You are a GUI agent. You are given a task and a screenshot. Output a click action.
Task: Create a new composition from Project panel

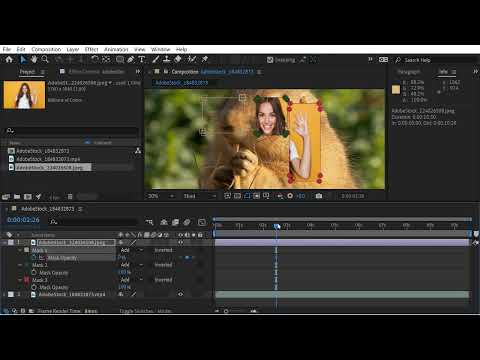pos(28,197)
